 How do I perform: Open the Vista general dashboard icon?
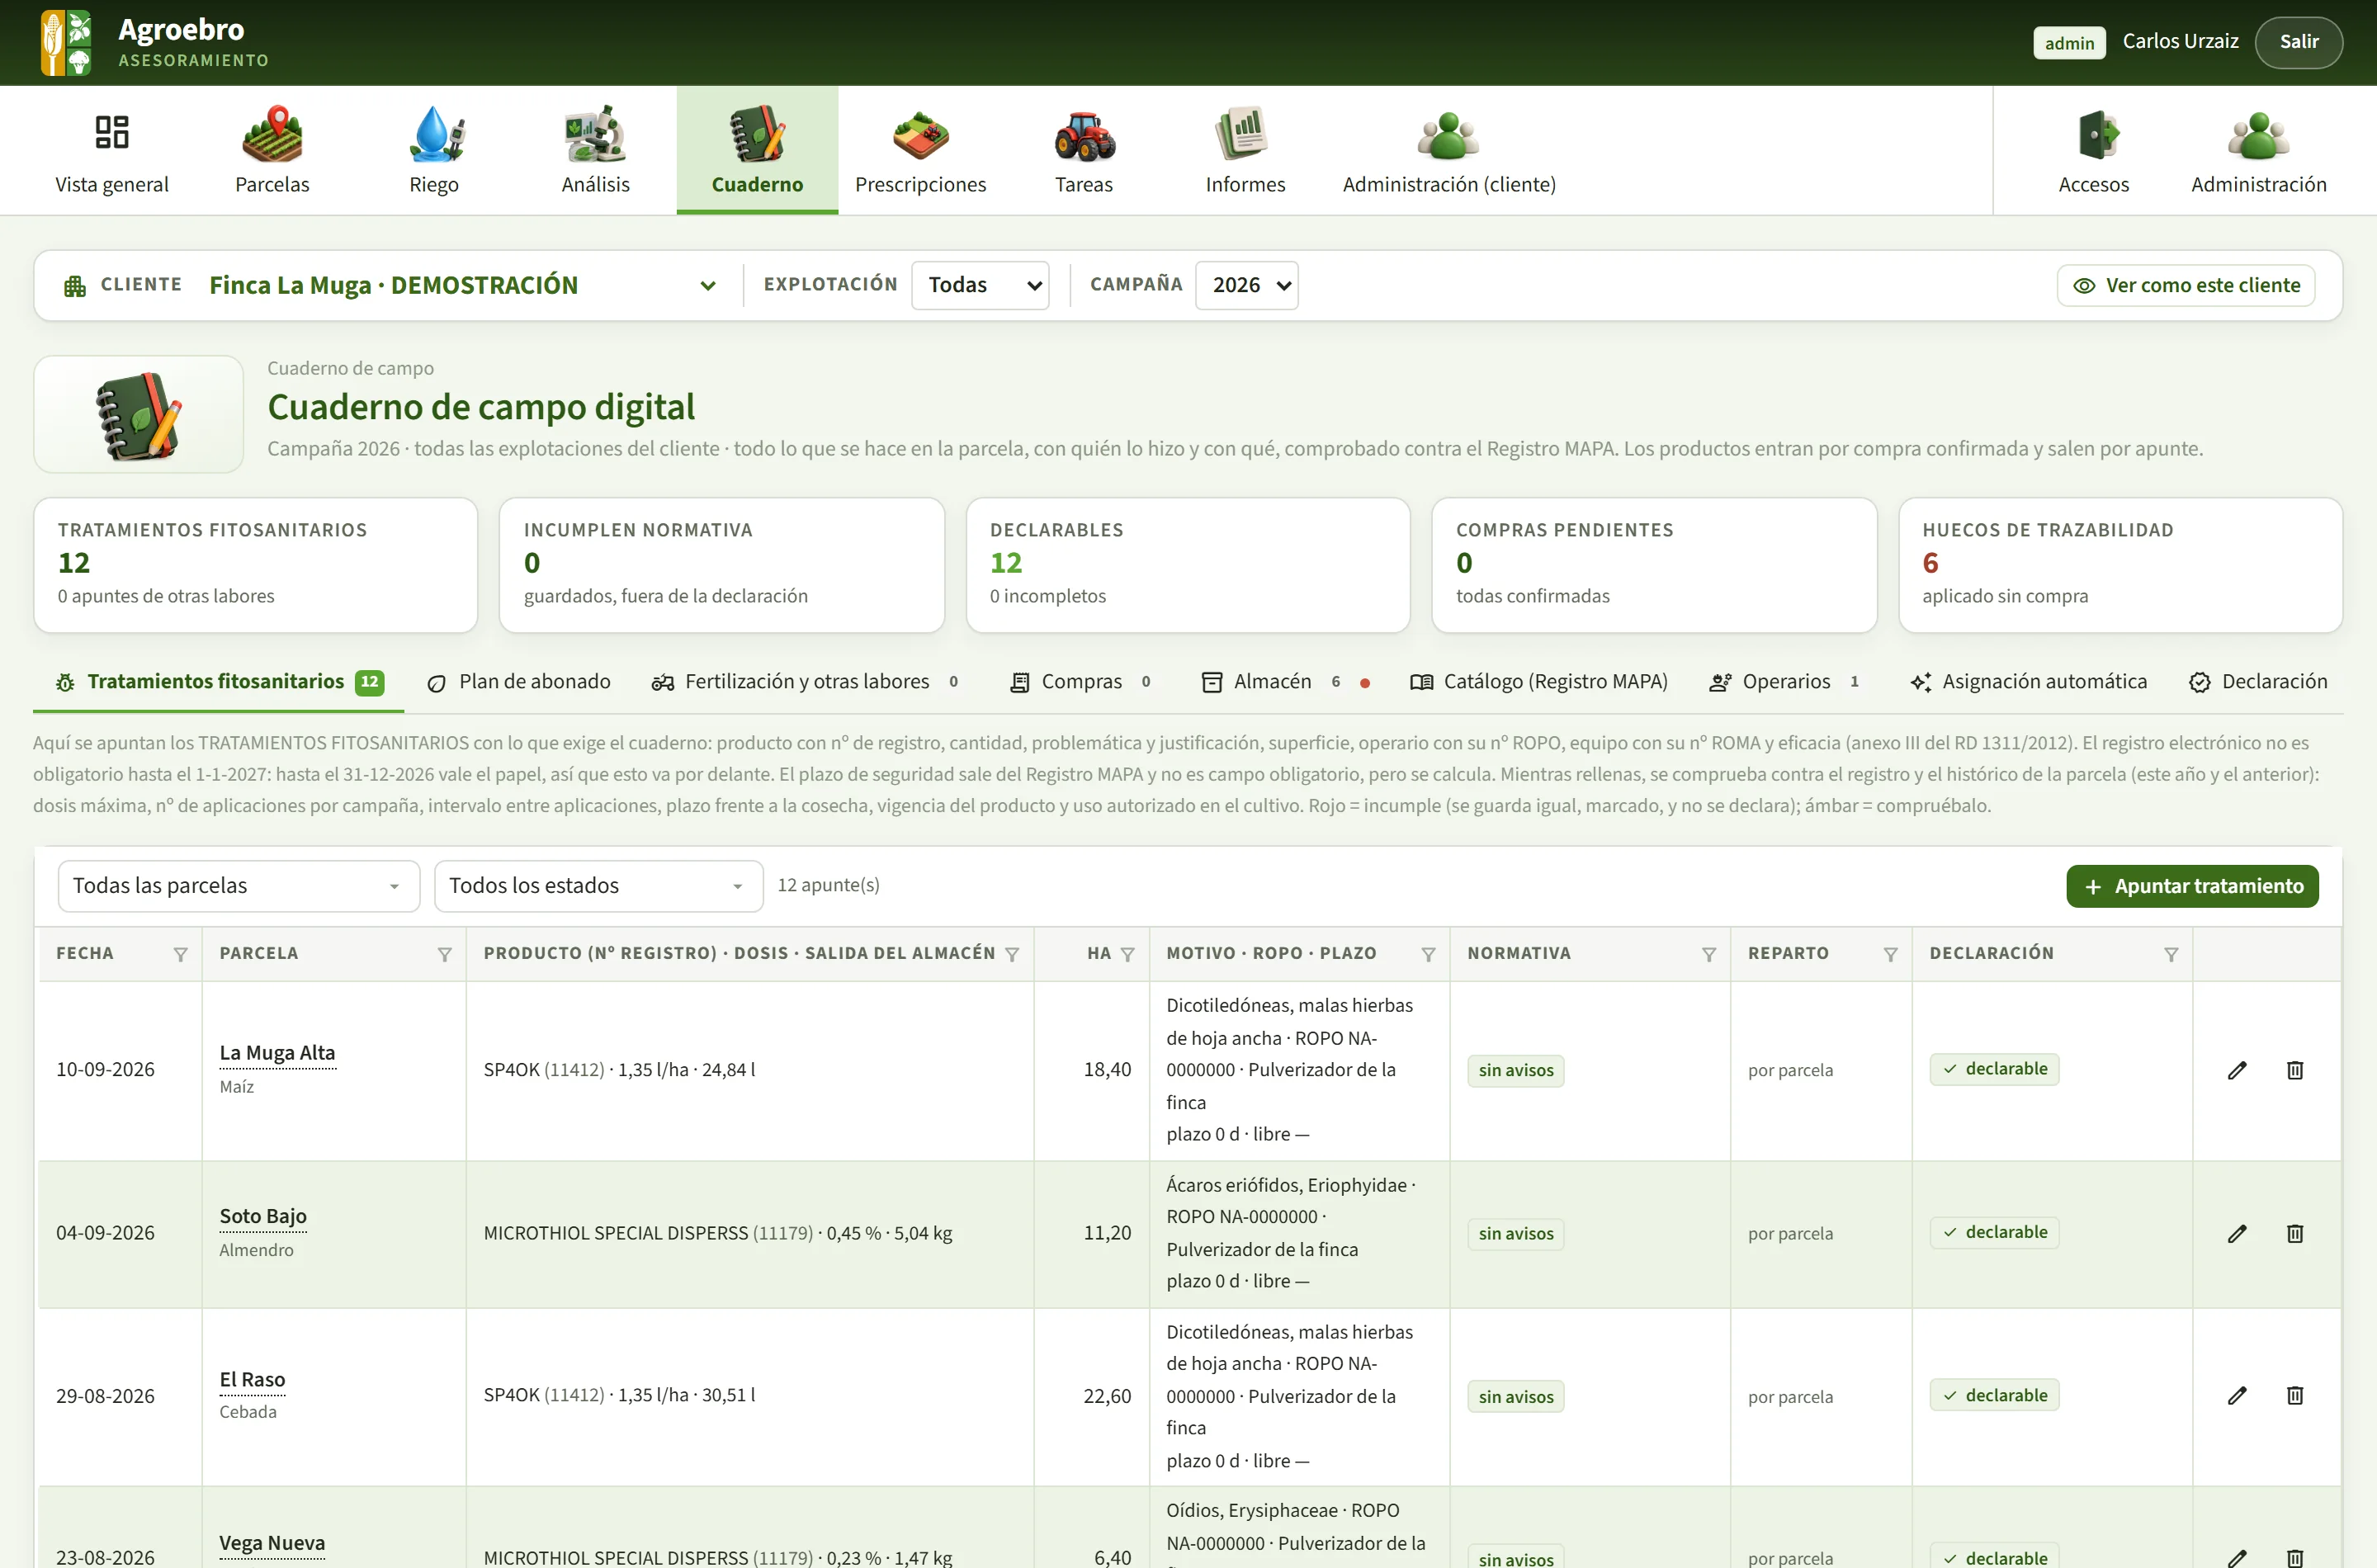tap(112, 132)
